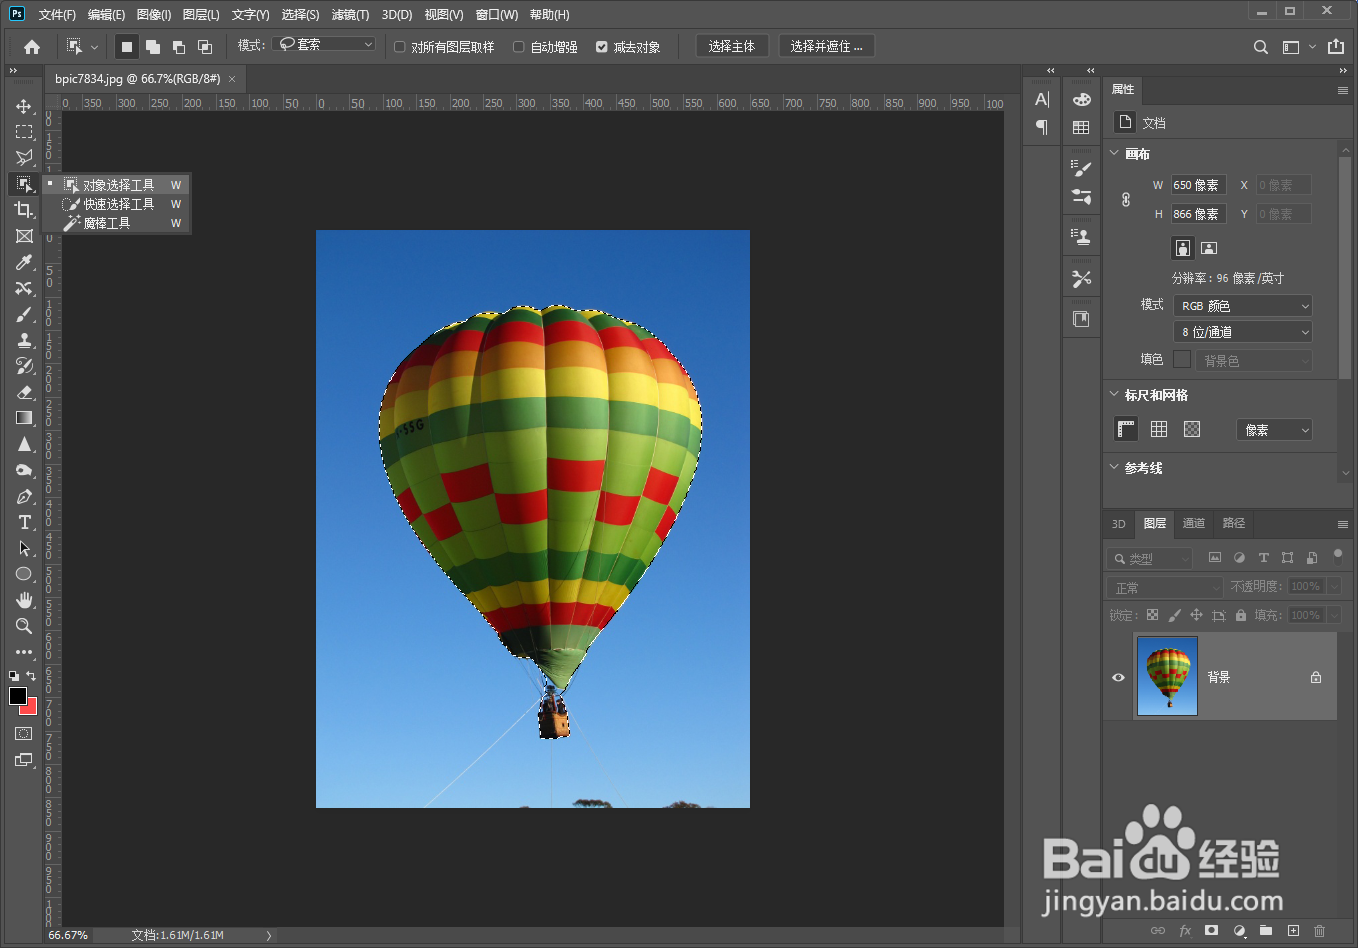This screenshot has width=1358, height=948.
Task: Select the Pen tool
Action: pyautogui.click(x=24, y=496)
